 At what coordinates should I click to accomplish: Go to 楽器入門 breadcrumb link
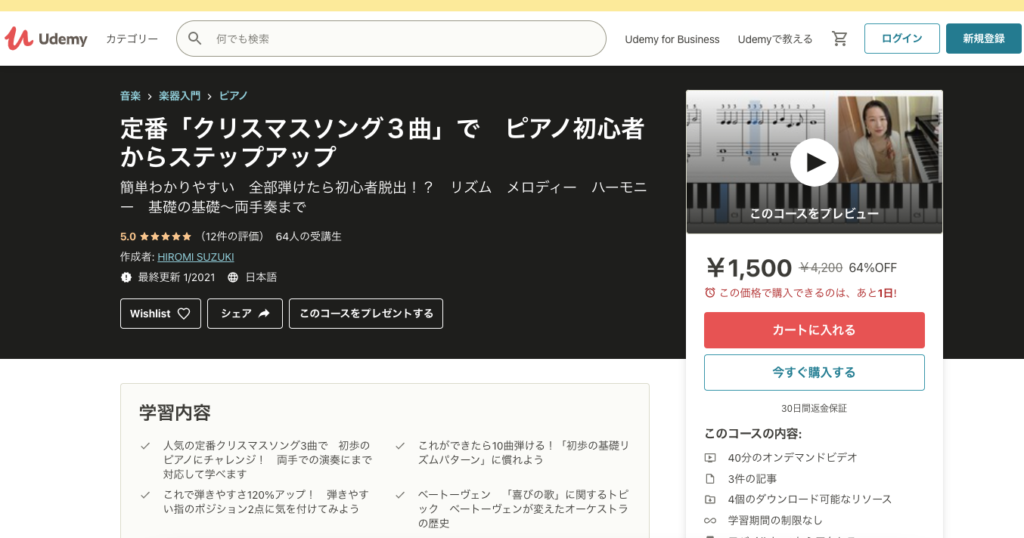(180, 96)
